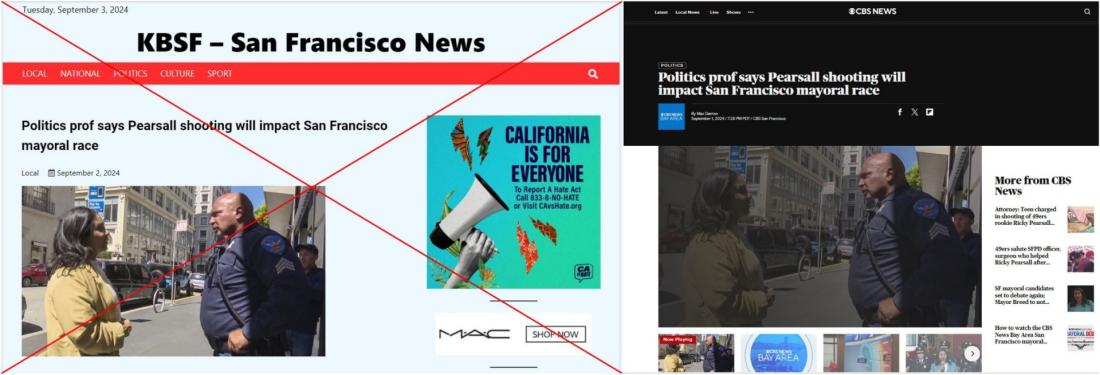Share article on Facebook
Screen dimensions: 1100x375
point(900,112)
